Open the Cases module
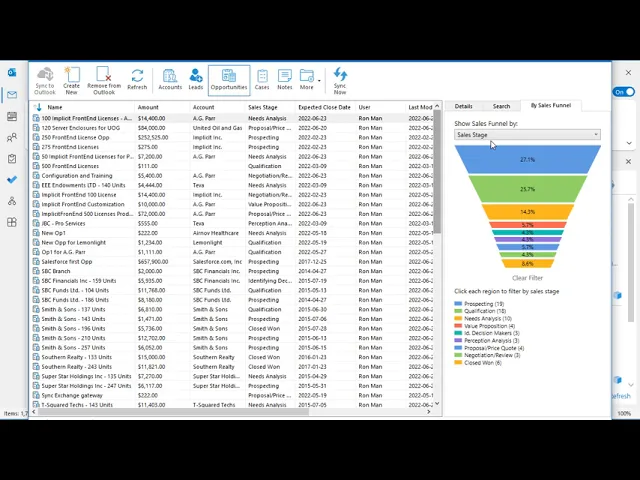This screenshot has height=480, width=640. coord(262,80)
